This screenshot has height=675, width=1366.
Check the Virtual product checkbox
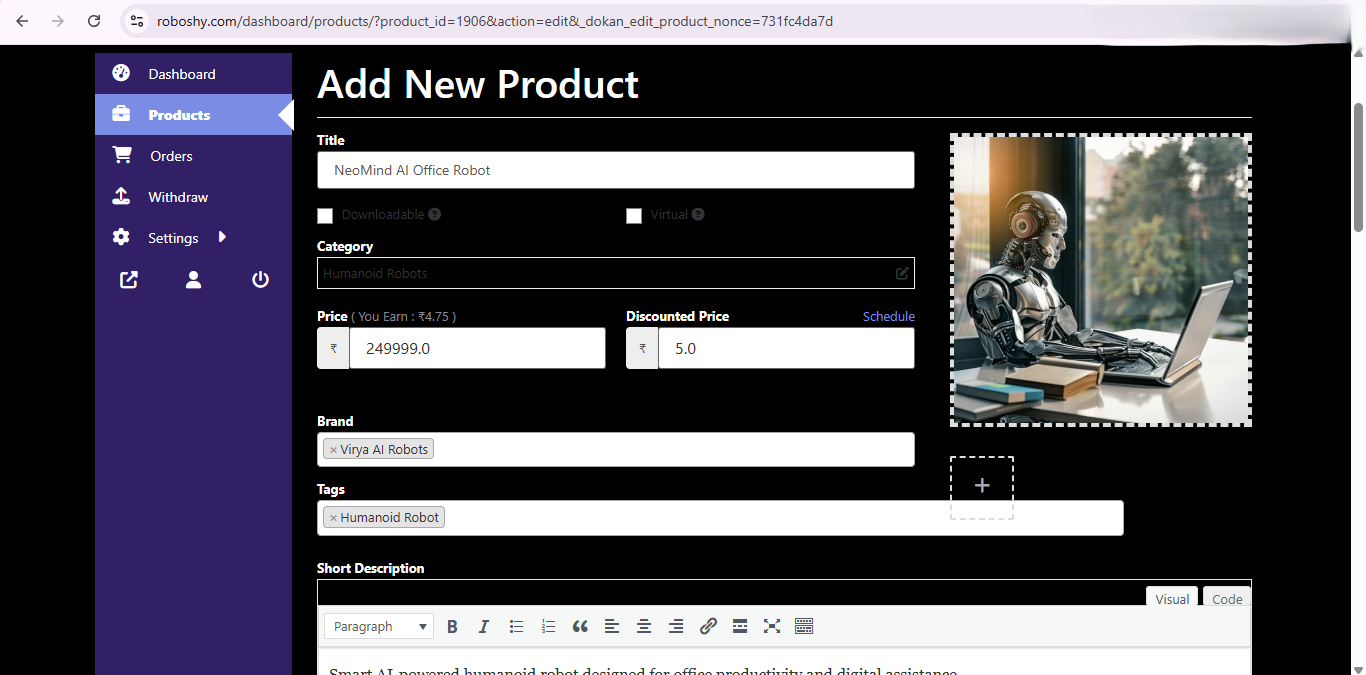[634, 215]
